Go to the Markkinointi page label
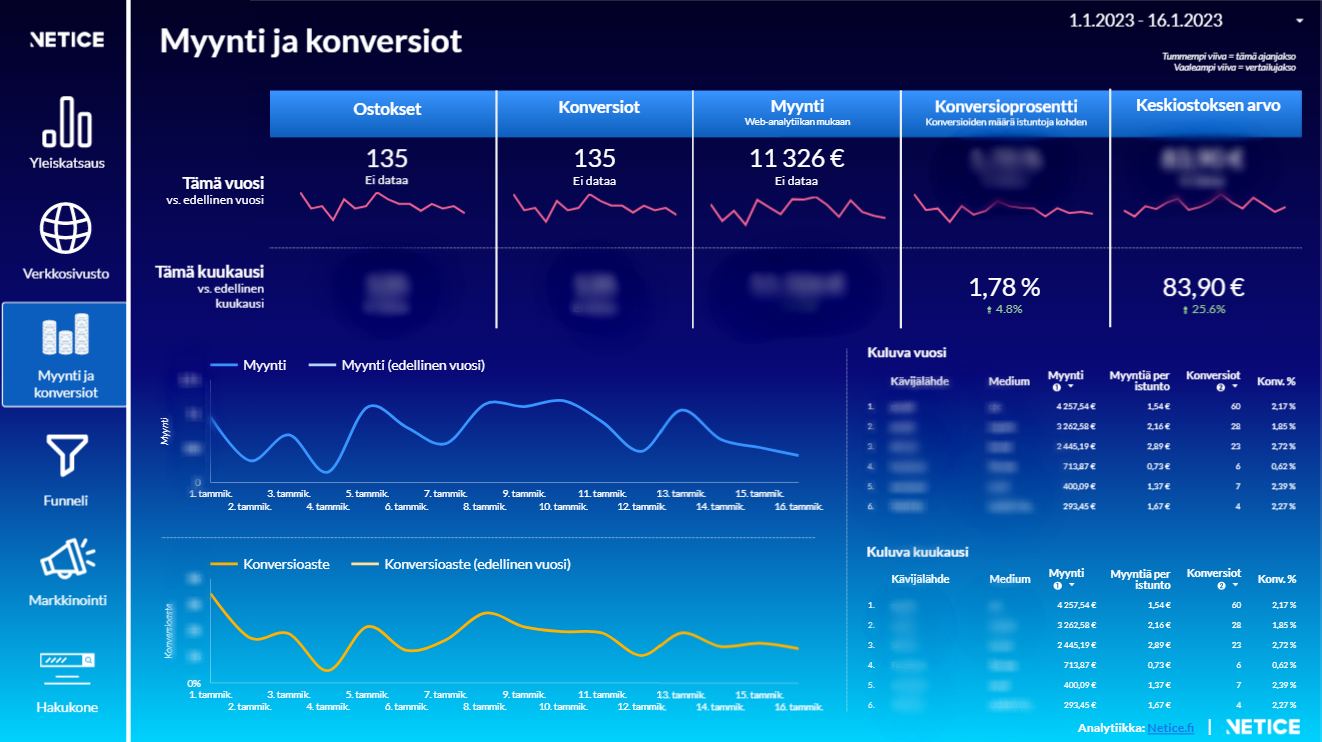The height and width of the screenshot is (742, 1322). [67, 600]
